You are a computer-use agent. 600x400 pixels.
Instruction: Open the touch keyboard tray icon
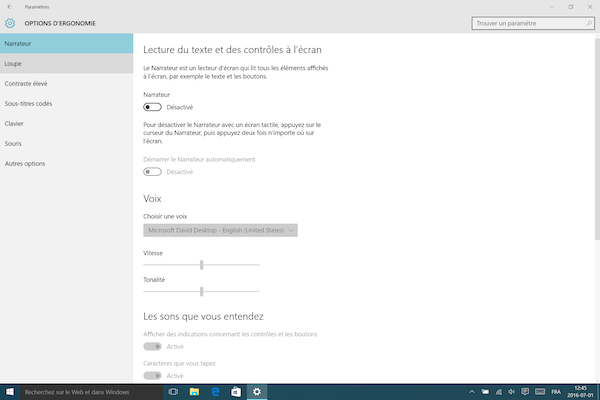coord(540,391)
